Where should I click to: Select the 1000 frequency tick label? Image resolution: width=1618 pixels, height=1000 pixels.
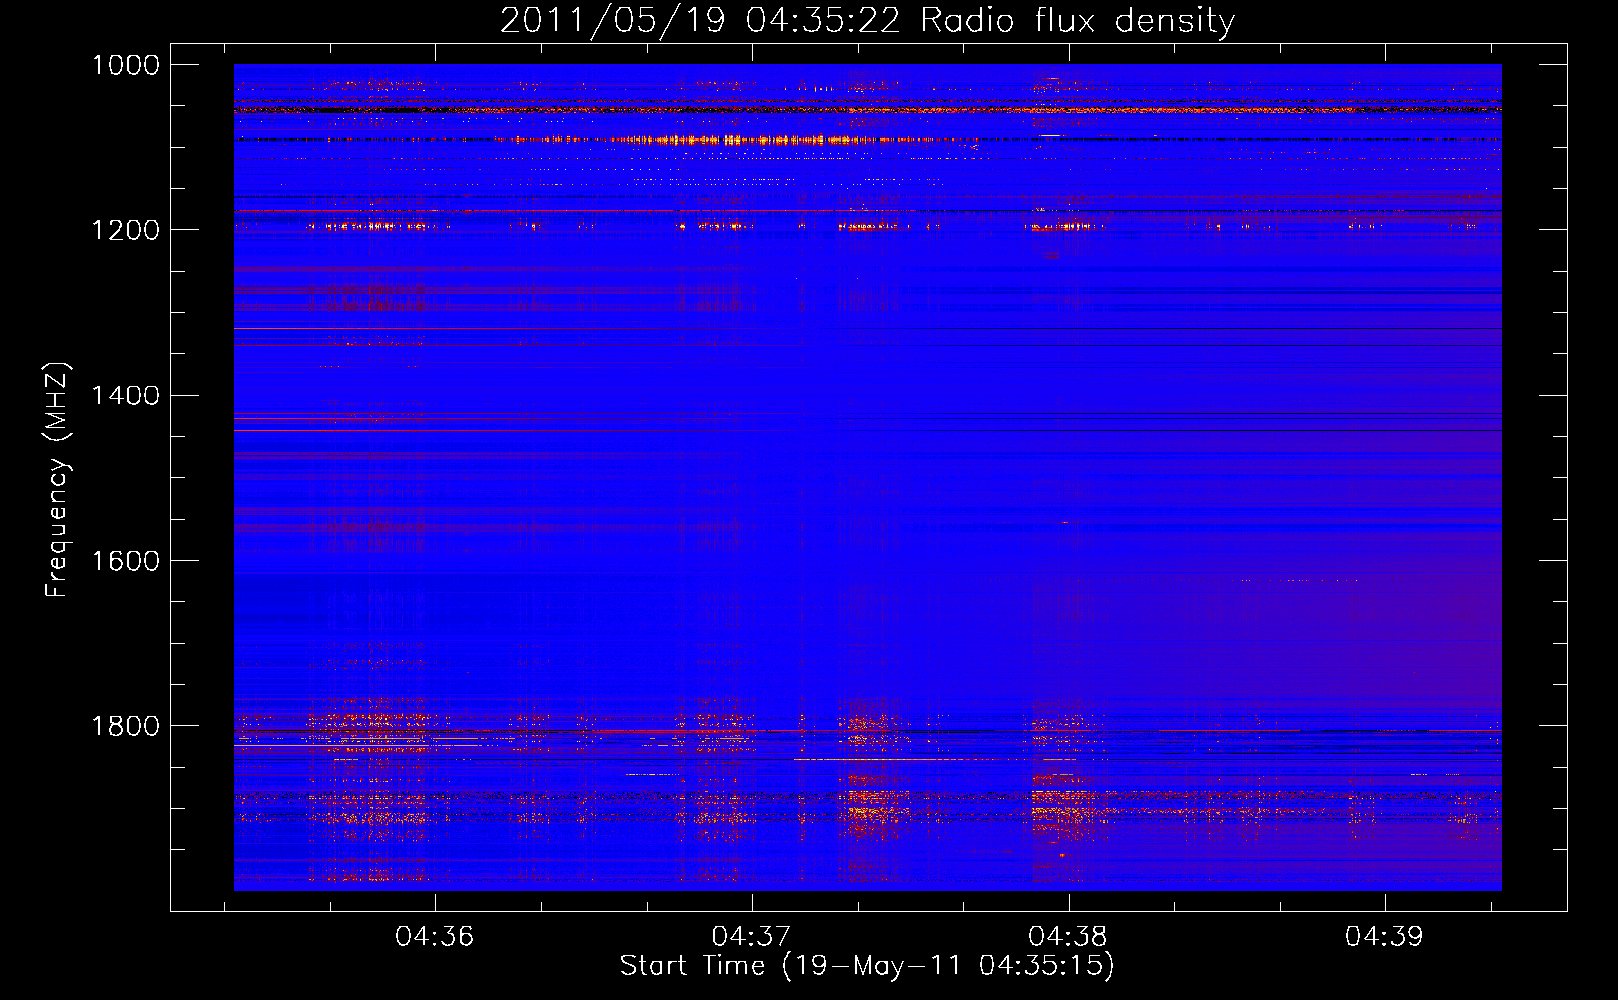click(125, 65)
